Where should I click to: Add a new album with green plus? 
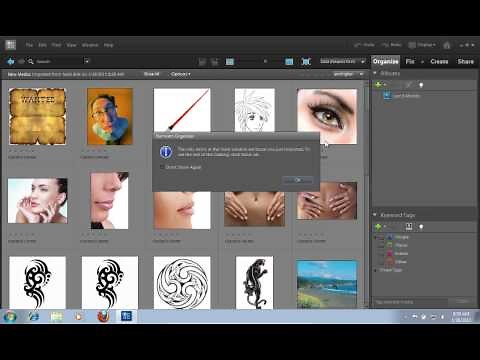(x=378, y=85)
